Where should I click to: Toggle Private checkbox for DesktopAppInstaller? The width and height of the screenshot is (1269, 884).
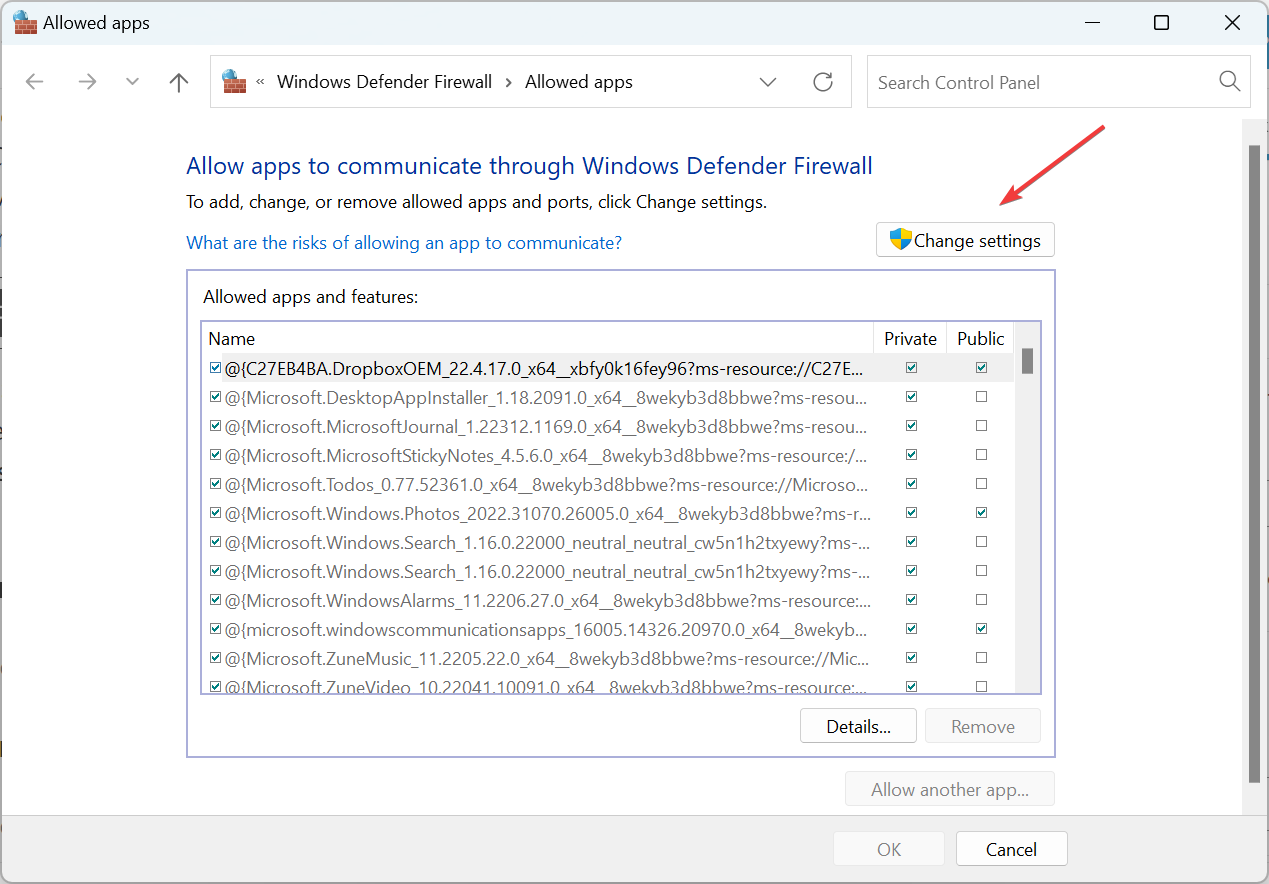click(x=911, y=397)
